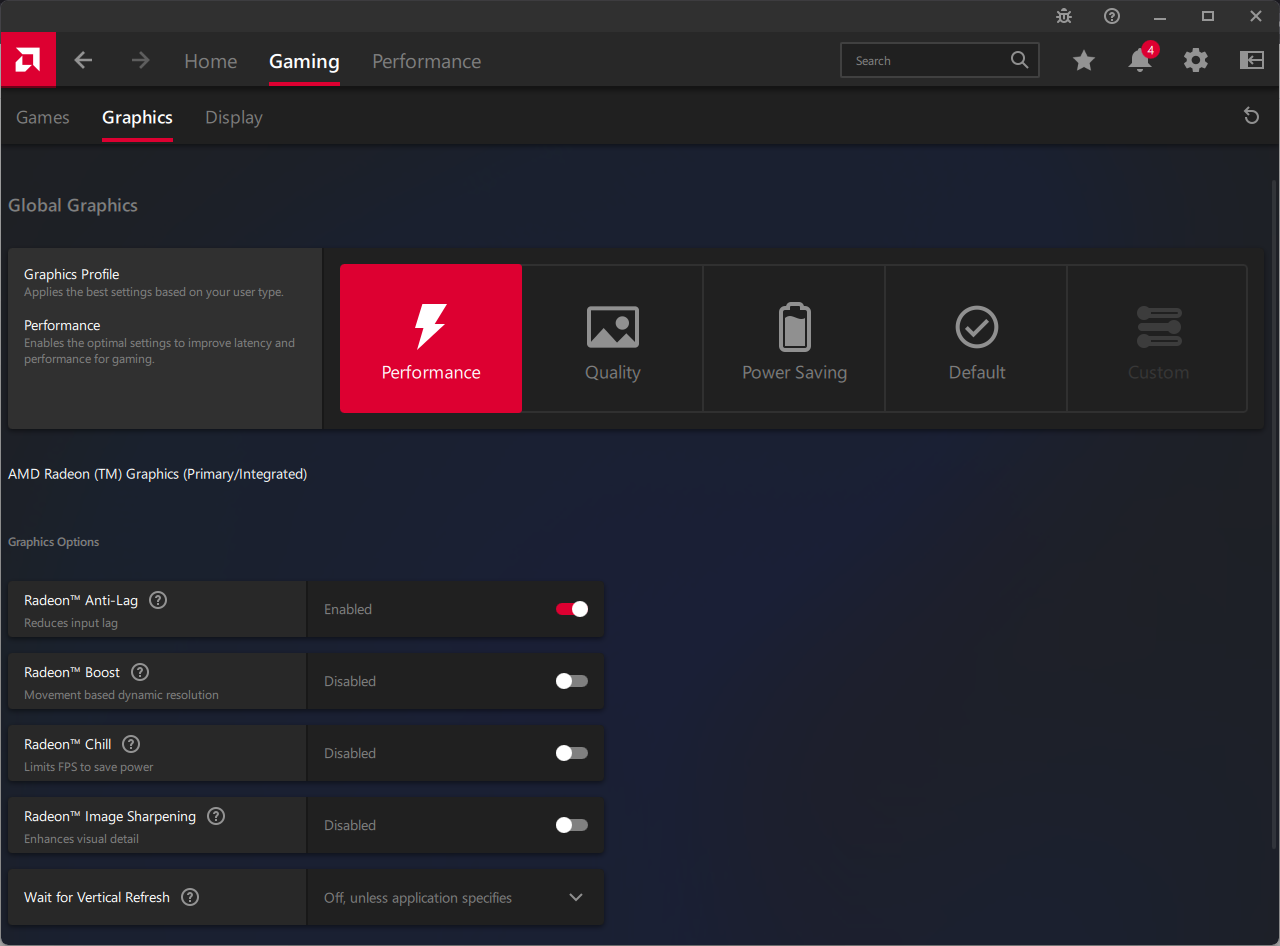Open settings gear icon
The width and height of the screenshot is (1280, 946).
click(x=1195, y=60)
